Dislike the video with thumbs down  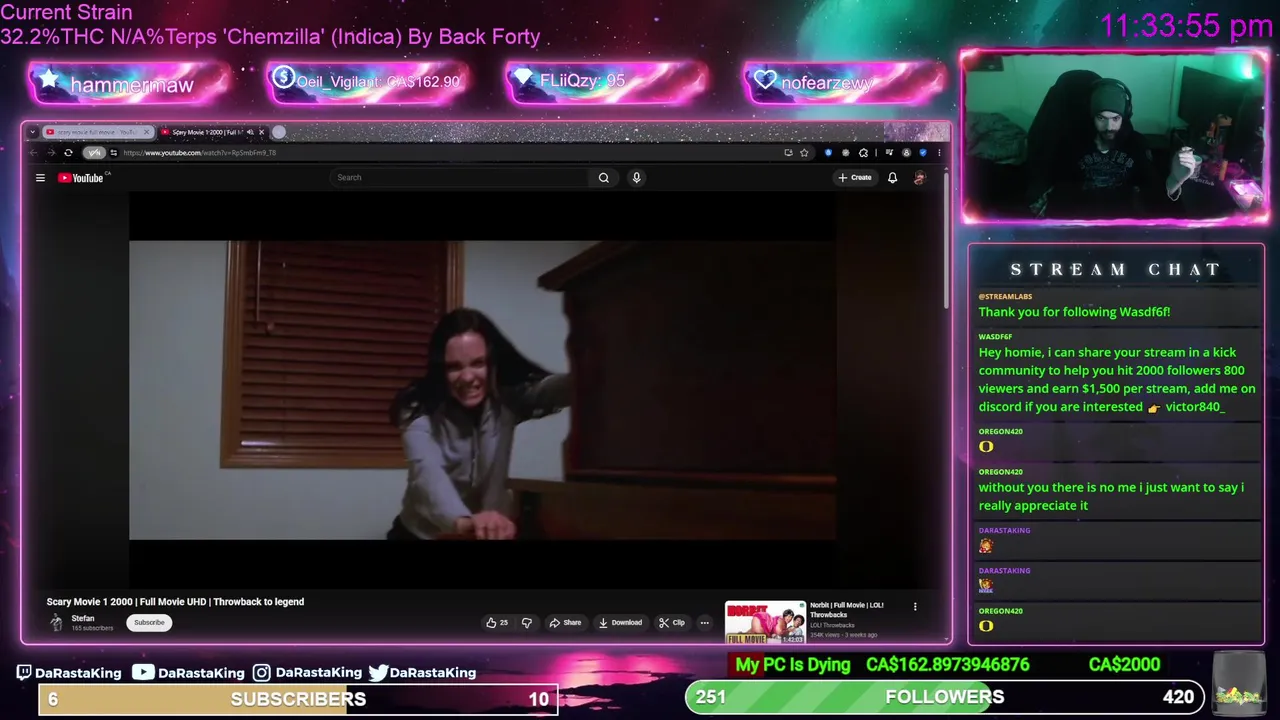(527, 622)
